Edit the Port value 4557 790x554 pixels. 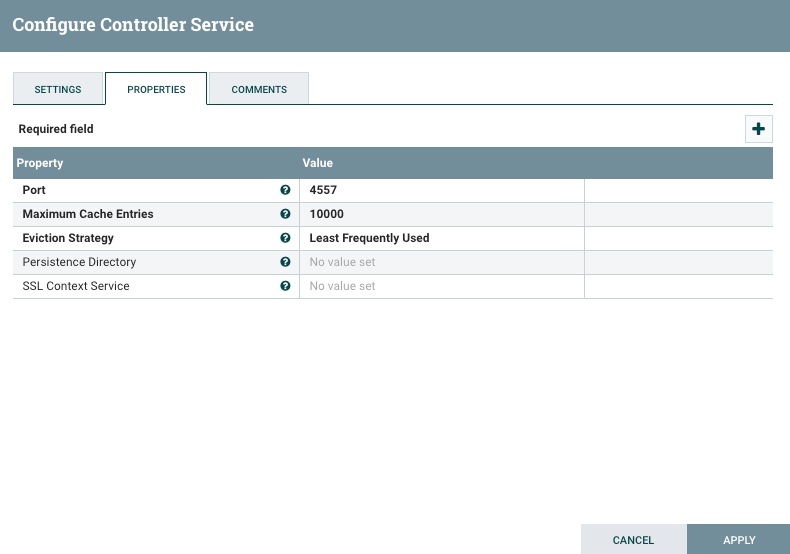click(440, 190)
